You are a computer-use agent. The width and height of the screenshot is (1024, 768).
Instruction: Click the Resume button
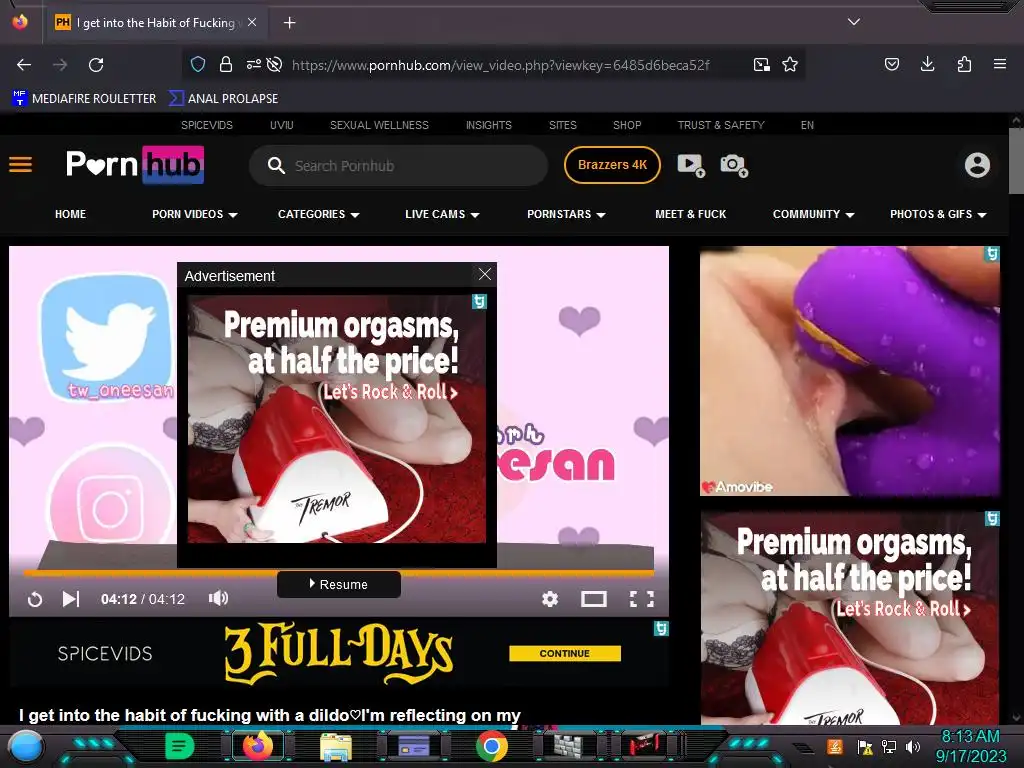[338, 584]
